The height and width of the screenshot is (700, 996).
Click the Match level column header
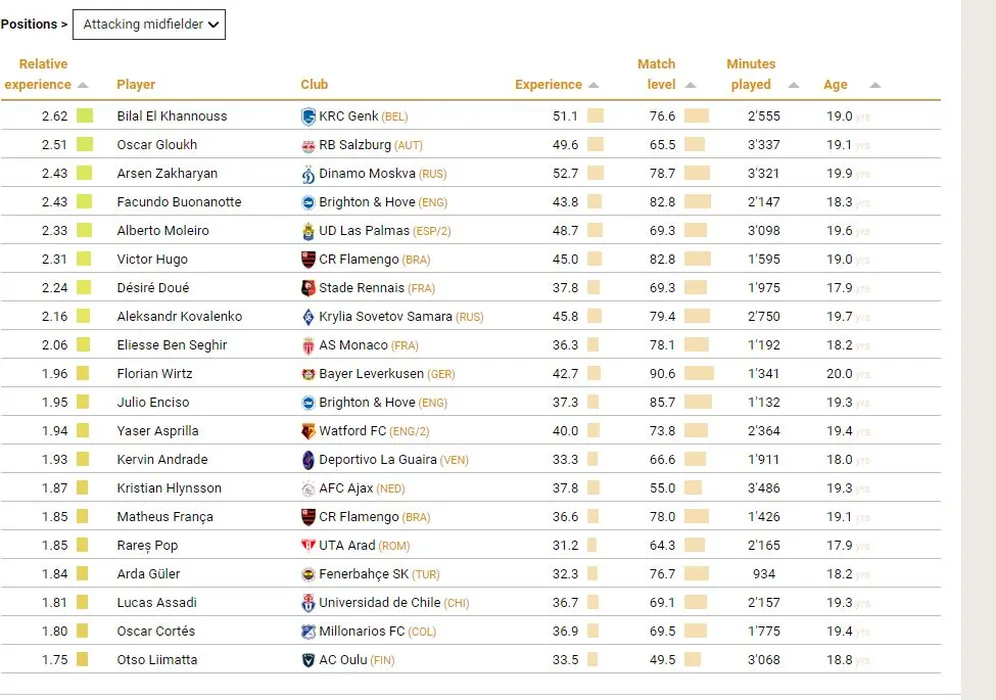[x=657, y=74]
